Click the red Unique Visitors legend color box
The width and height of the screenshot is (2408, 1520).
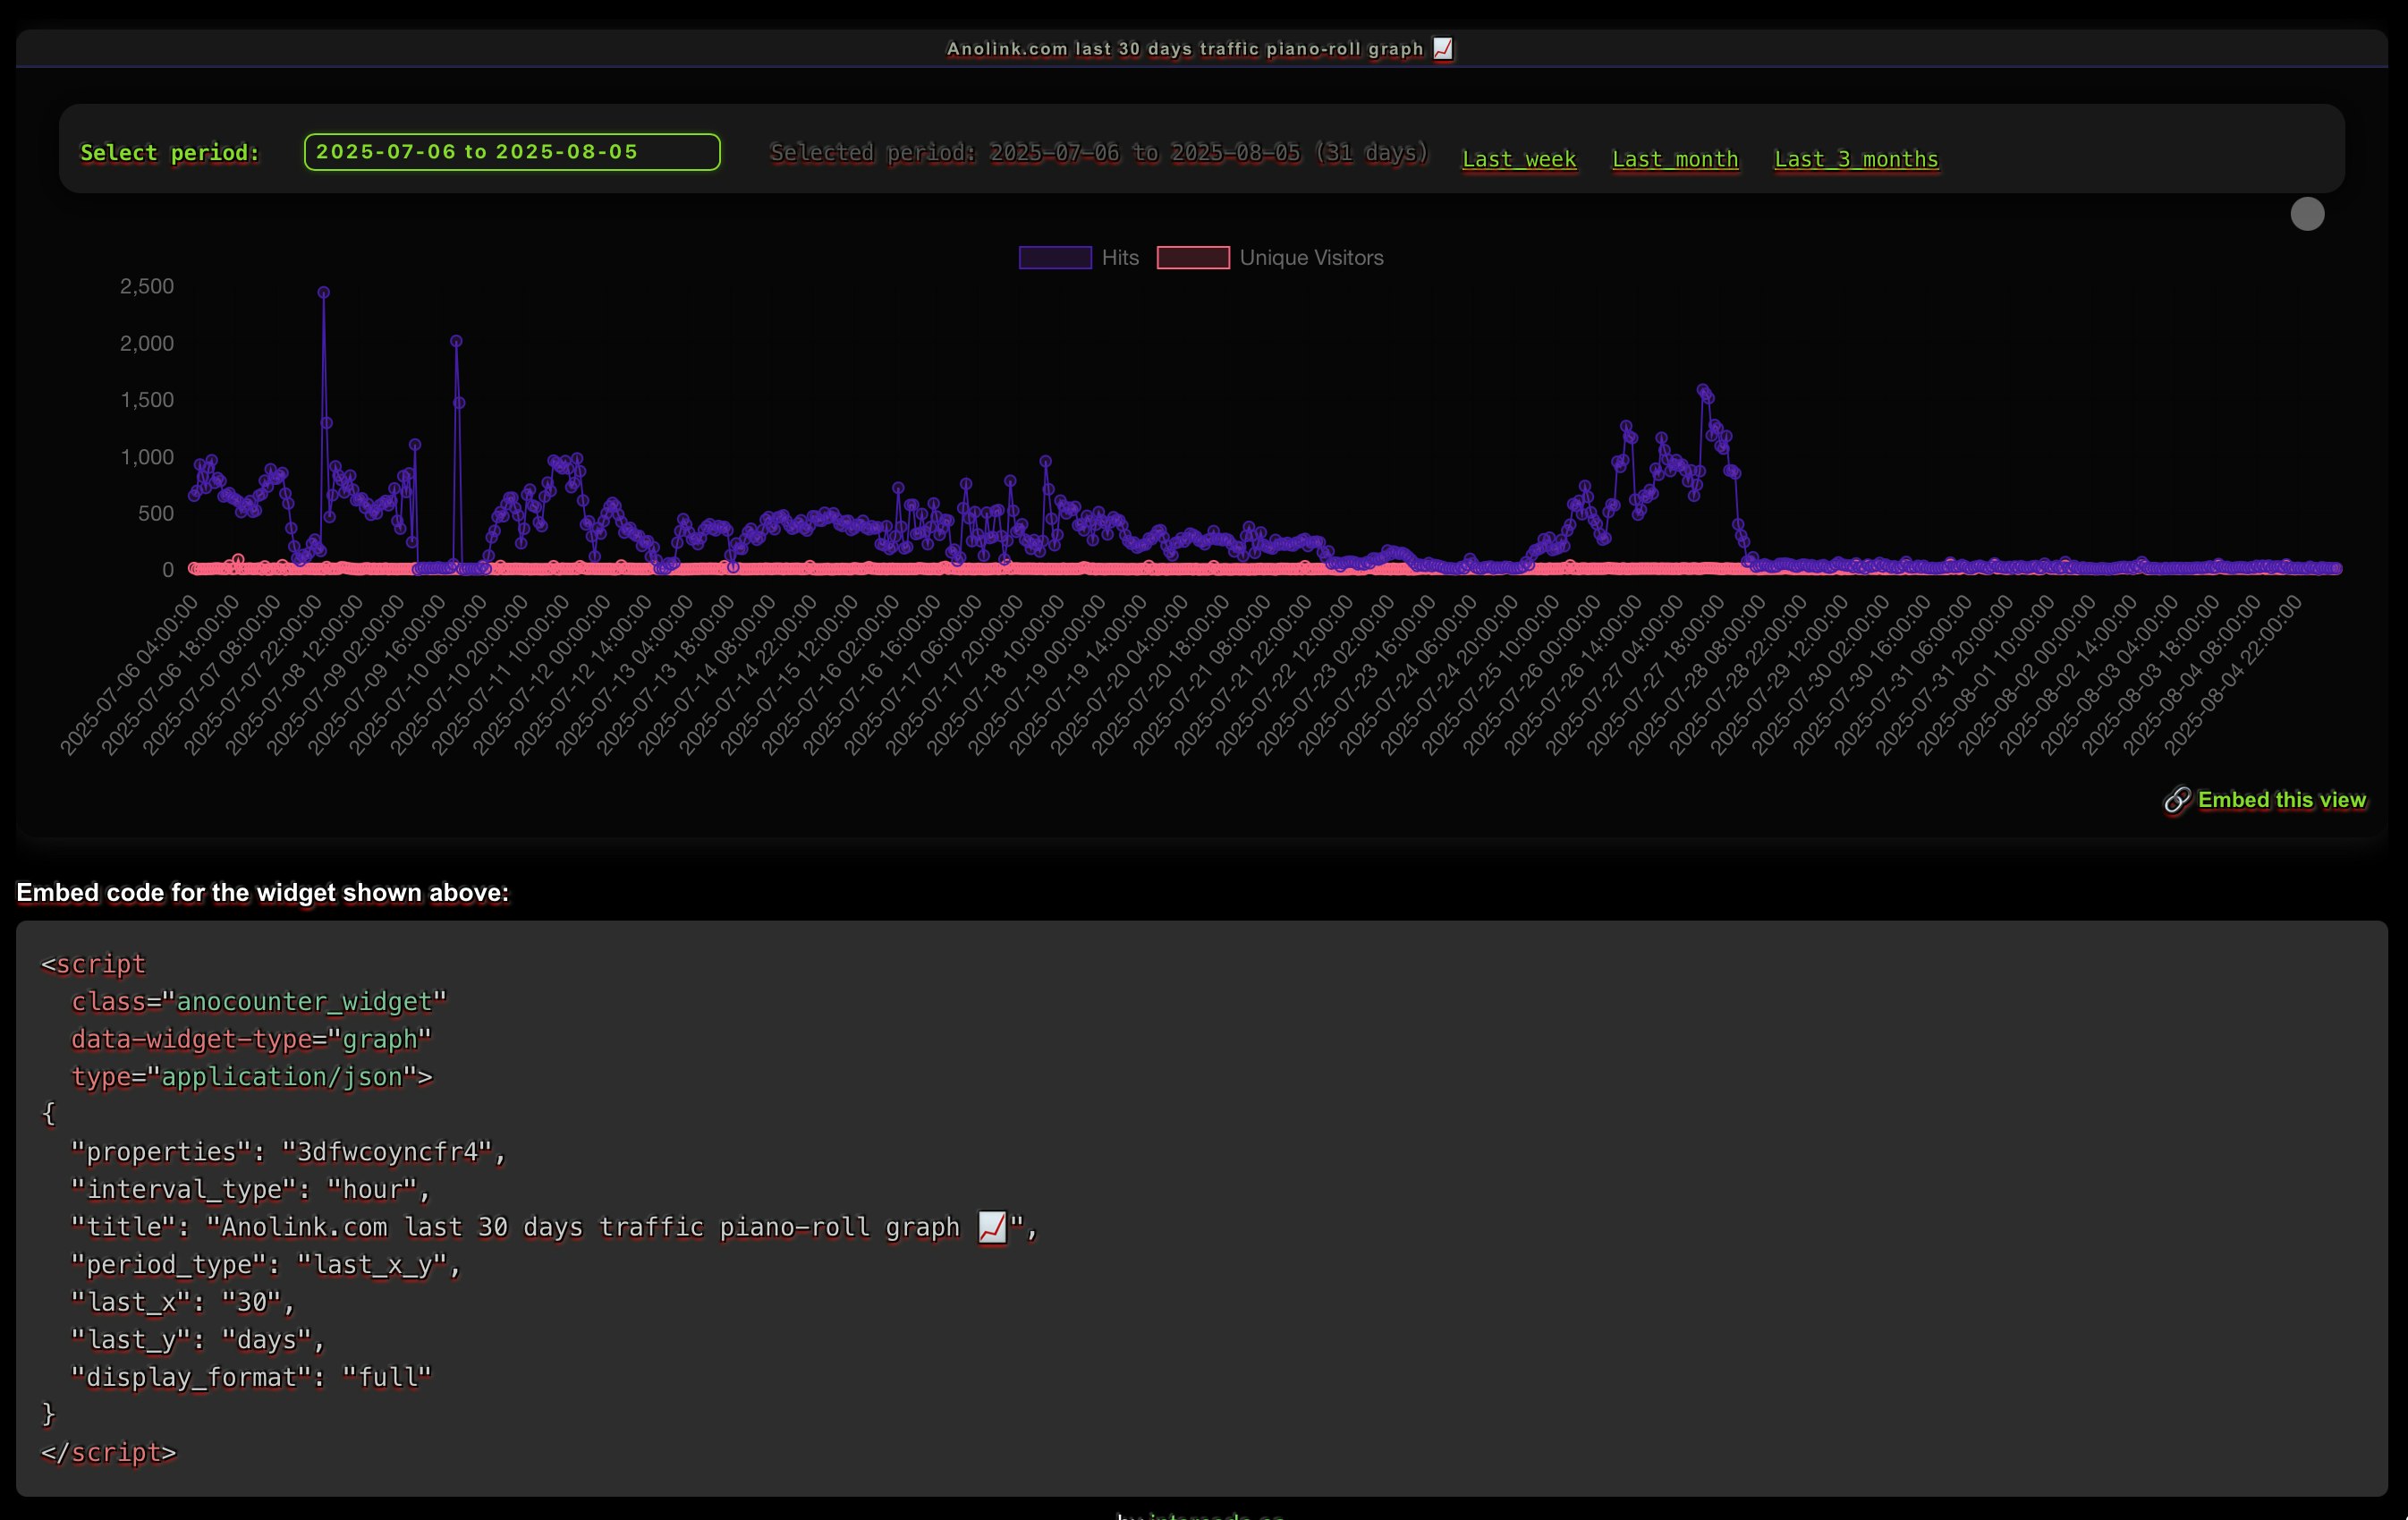click(x=1193, y=258)
